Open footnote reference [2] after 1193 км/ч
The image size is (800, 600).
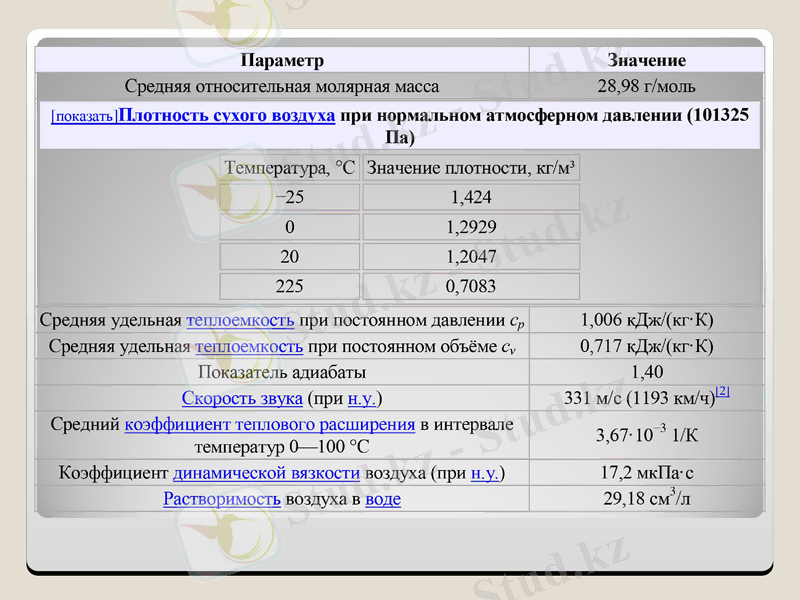722,392
